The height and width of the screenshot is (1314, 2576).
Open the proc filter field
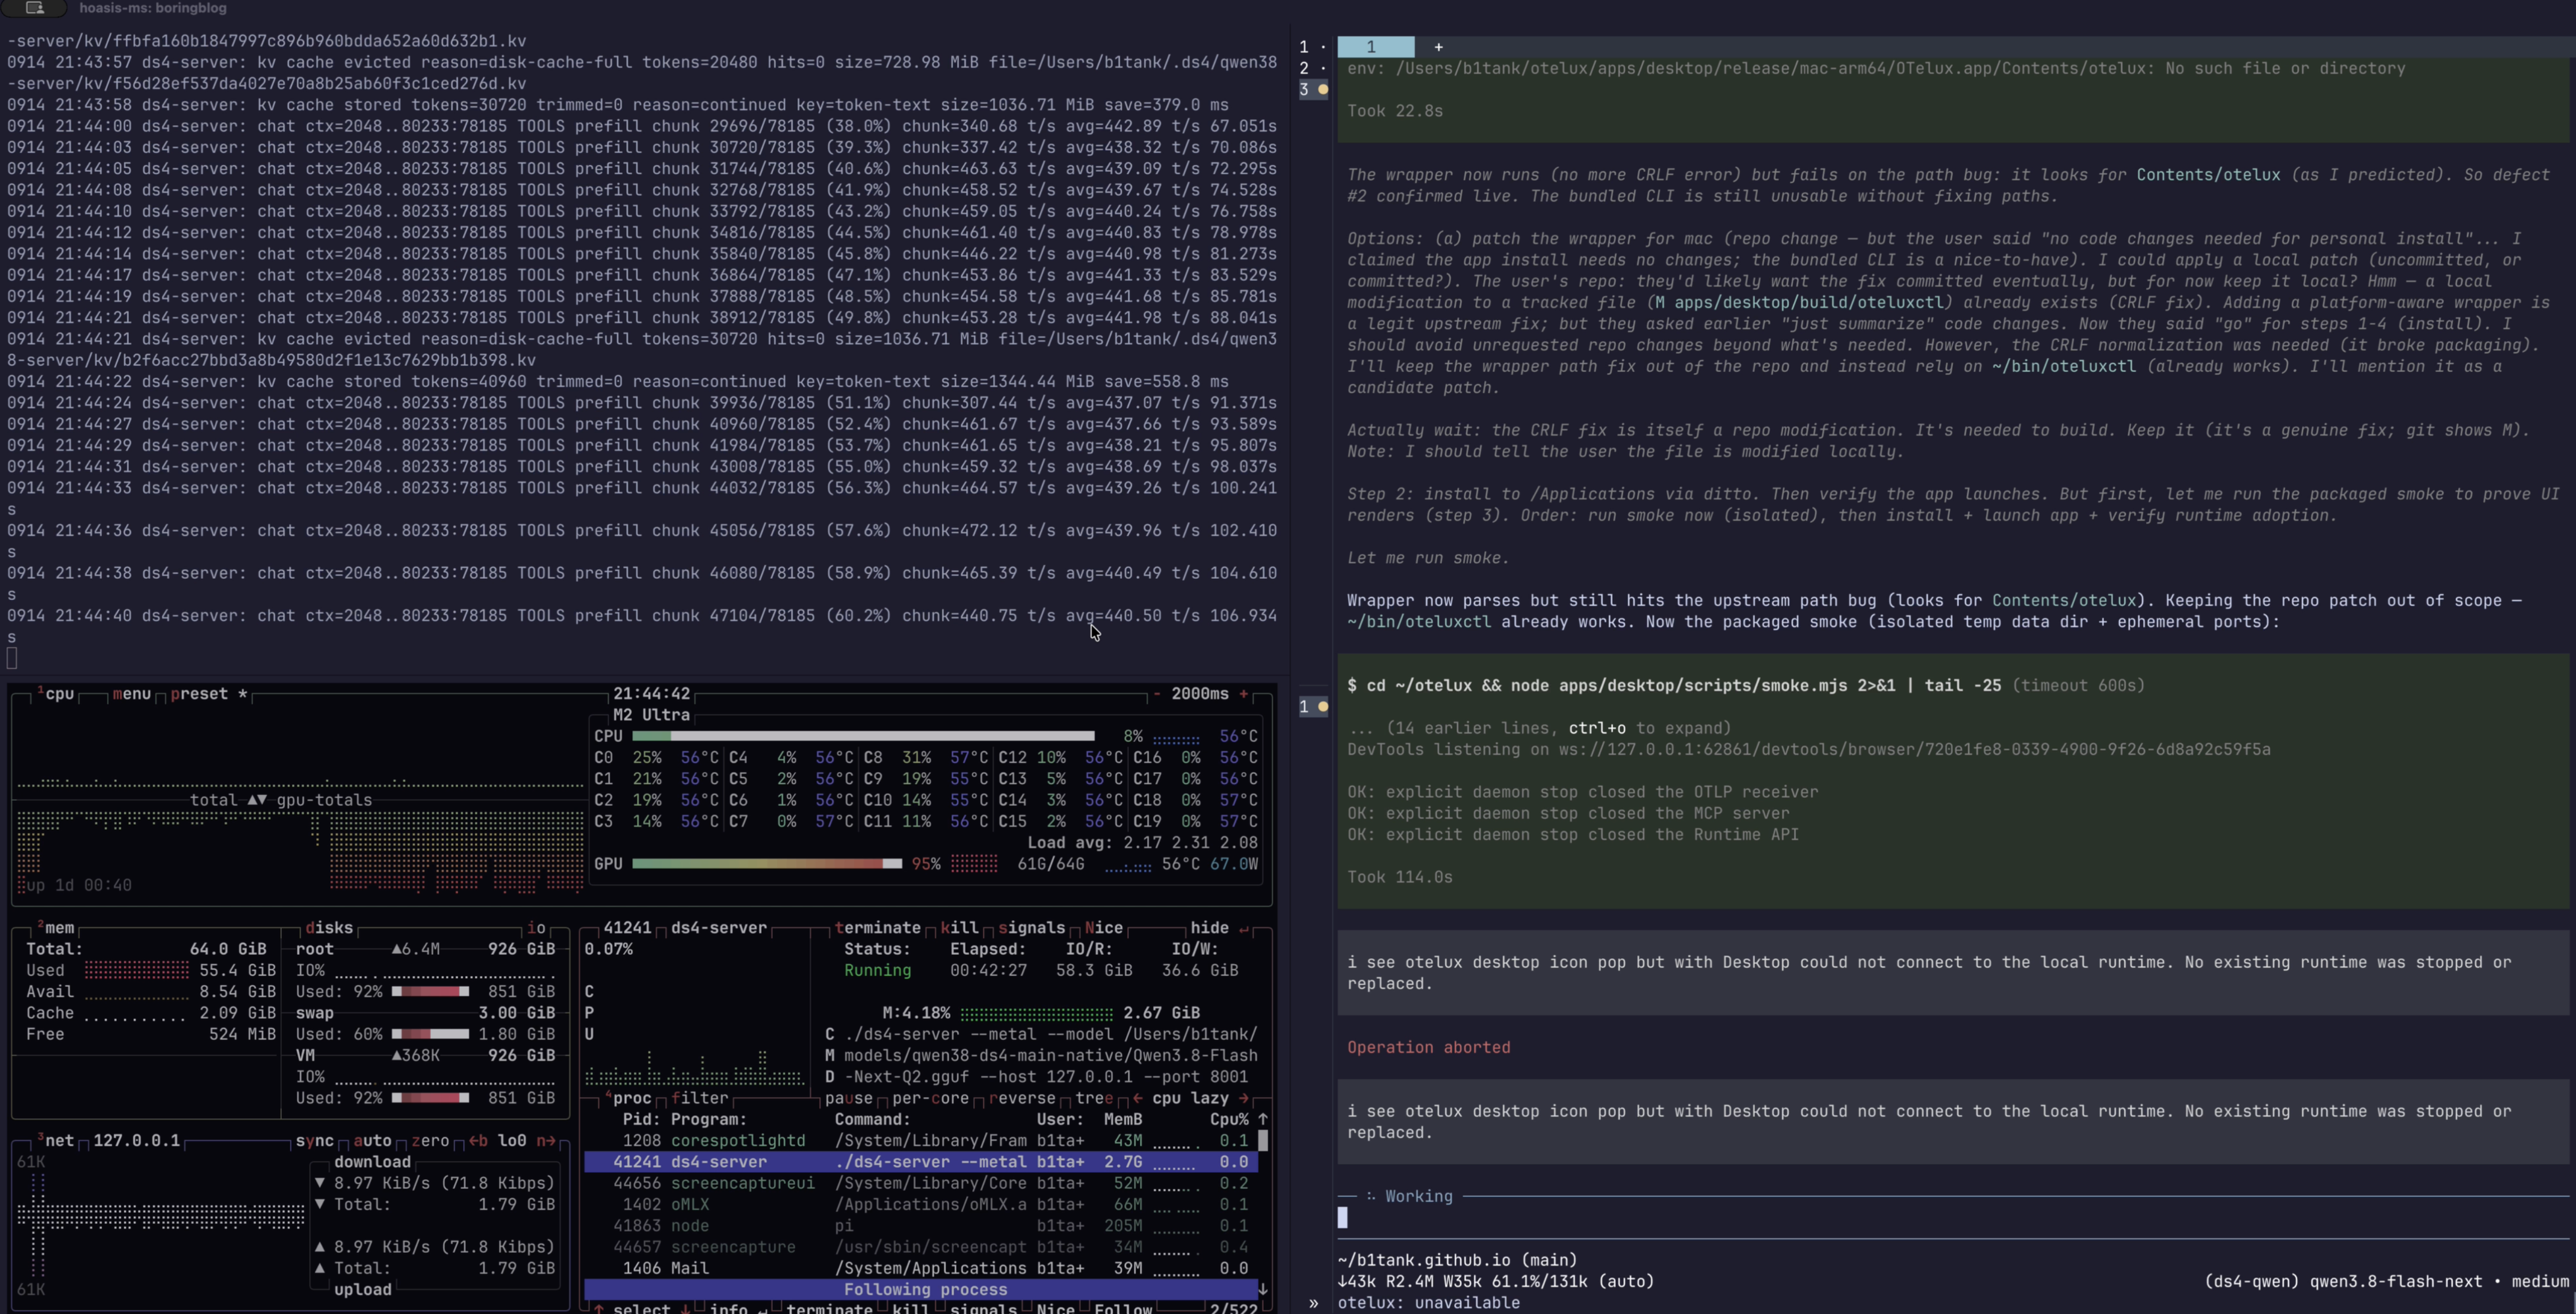click(699, 1098)
